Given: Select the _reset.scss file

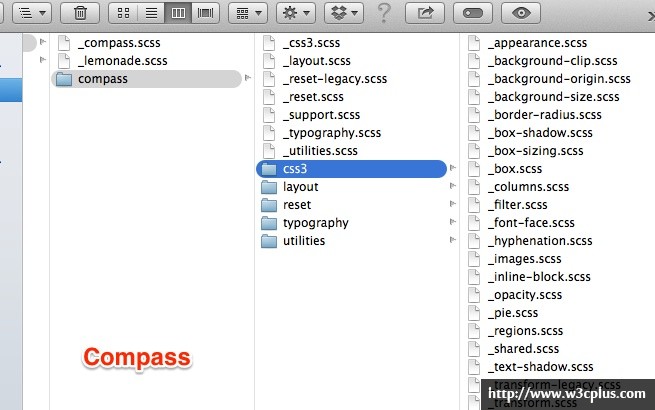Looking at the screenshot, I should 313,97.
